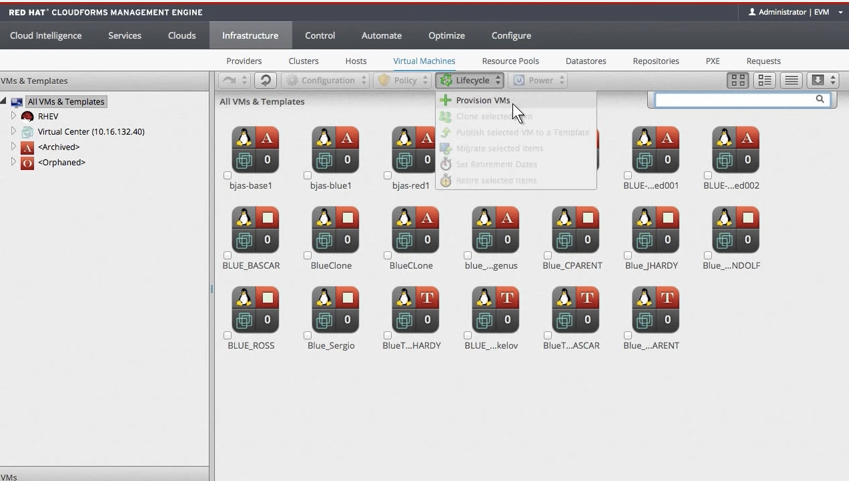849x481 pixels.
Task: Open the Administrator user menu
Action: click(x=795, y=12)
